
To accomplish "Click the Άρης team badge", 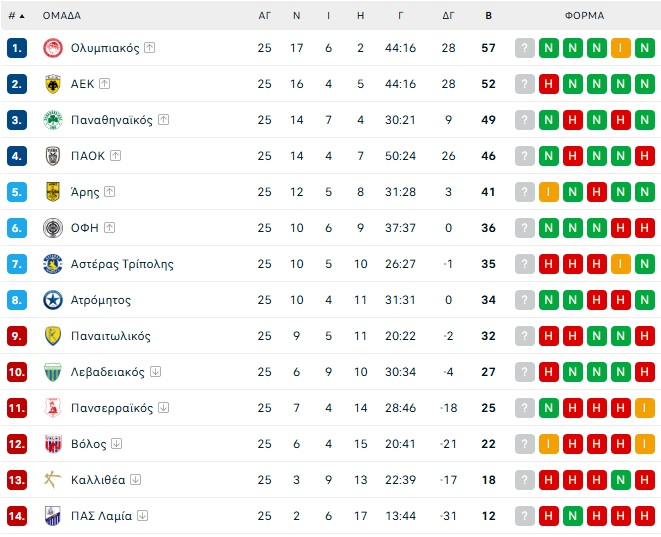I will (52, 192).
